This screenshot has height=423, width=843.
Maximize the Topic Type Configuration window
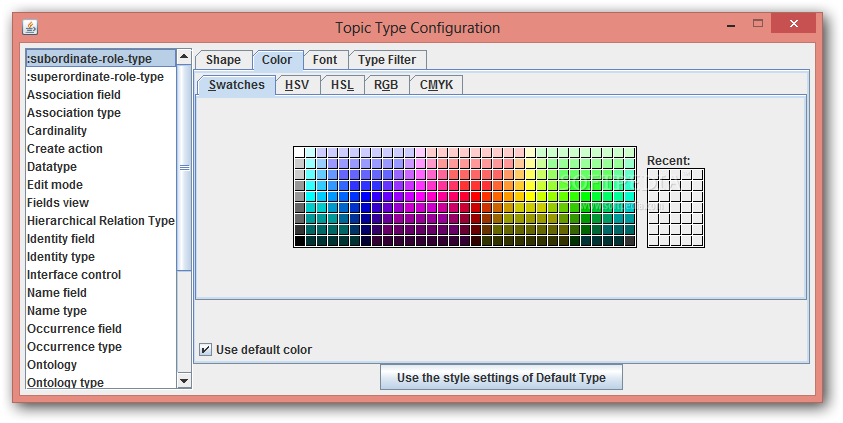(758, 23)
